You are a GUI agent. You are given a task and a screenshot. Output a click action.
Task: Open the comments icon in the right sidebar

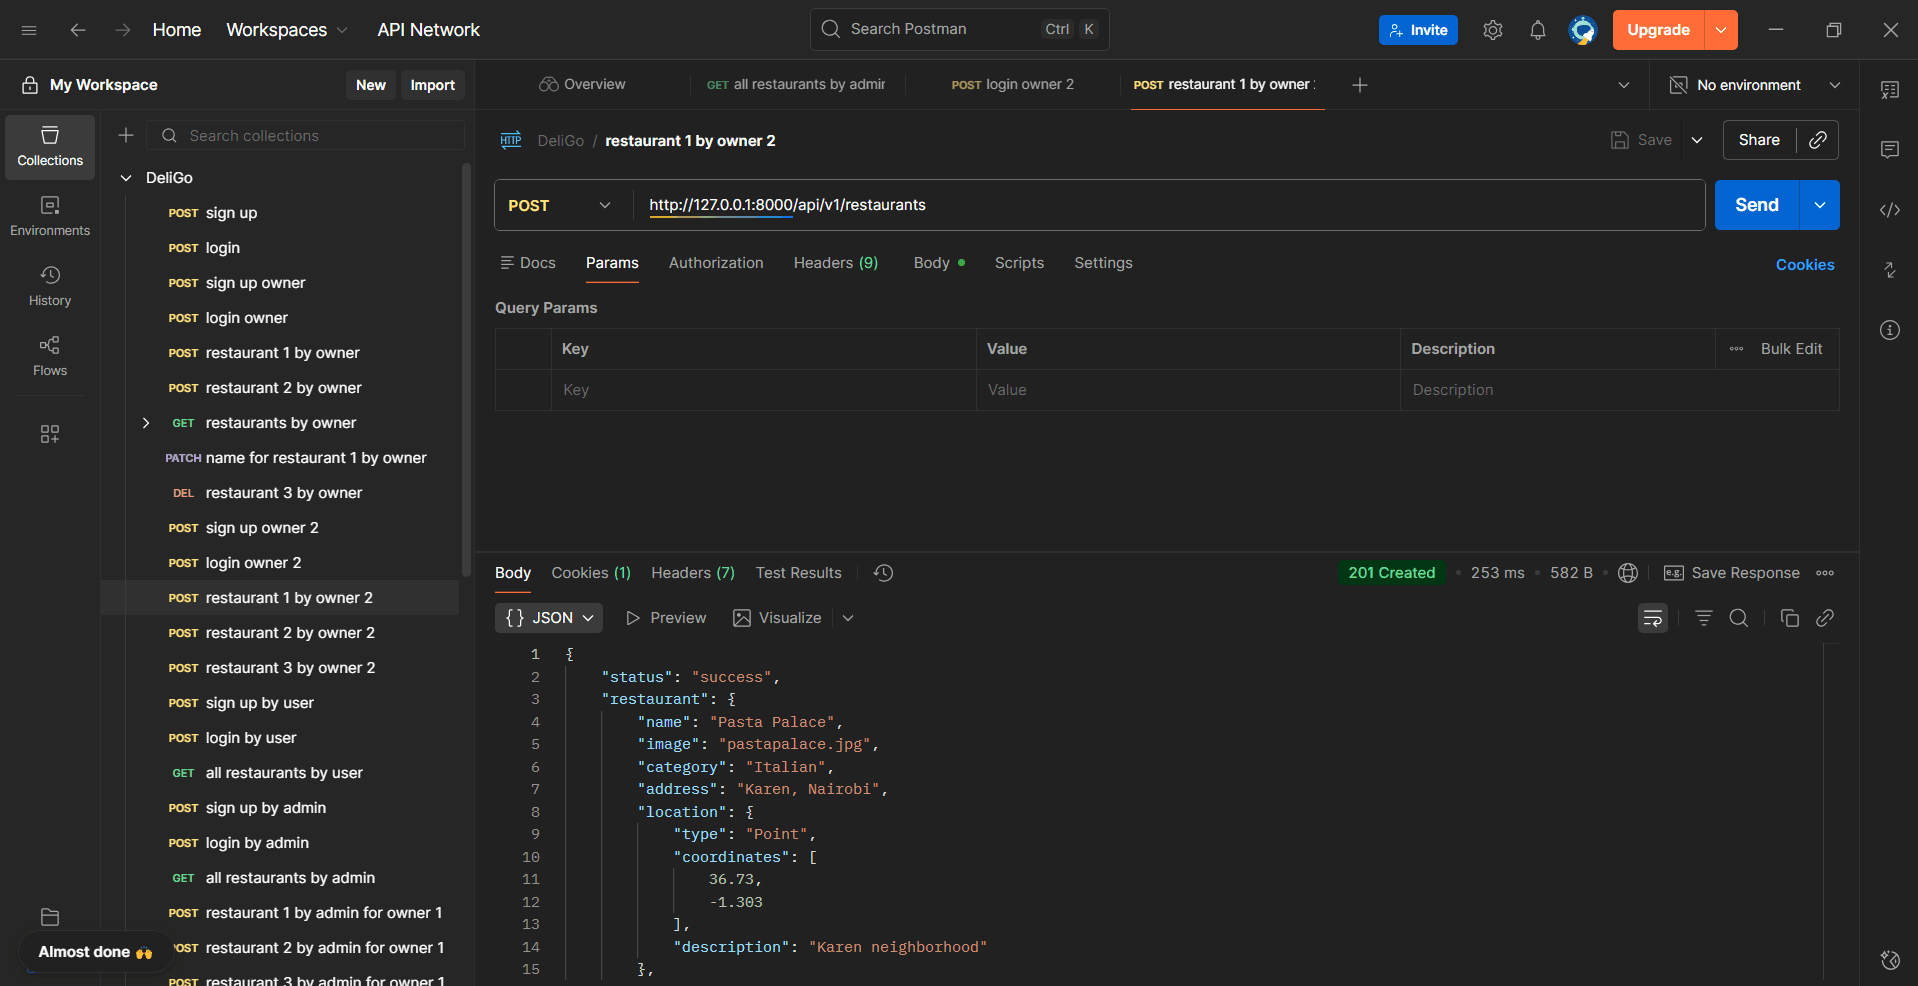coord(1890,150)
